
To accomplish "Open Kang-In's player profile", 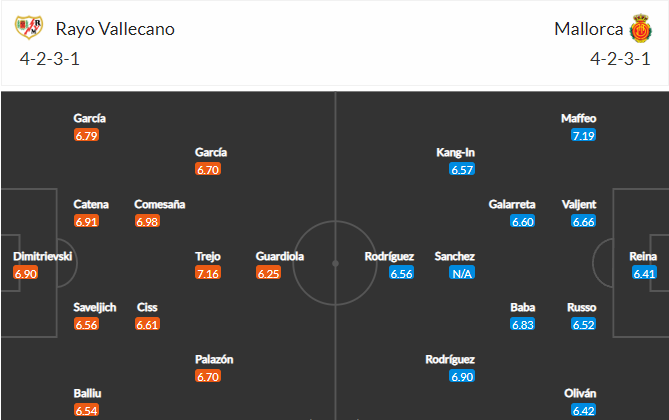I will 455,152.
